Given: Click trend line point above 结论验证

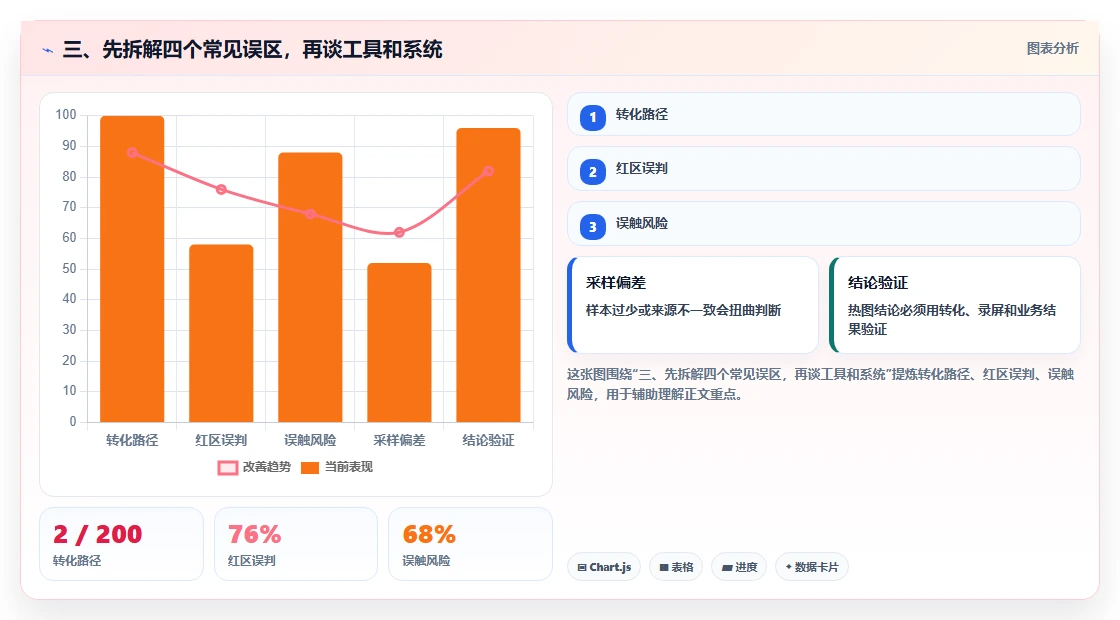Looking at the screenshot, I should pos(489,171).
